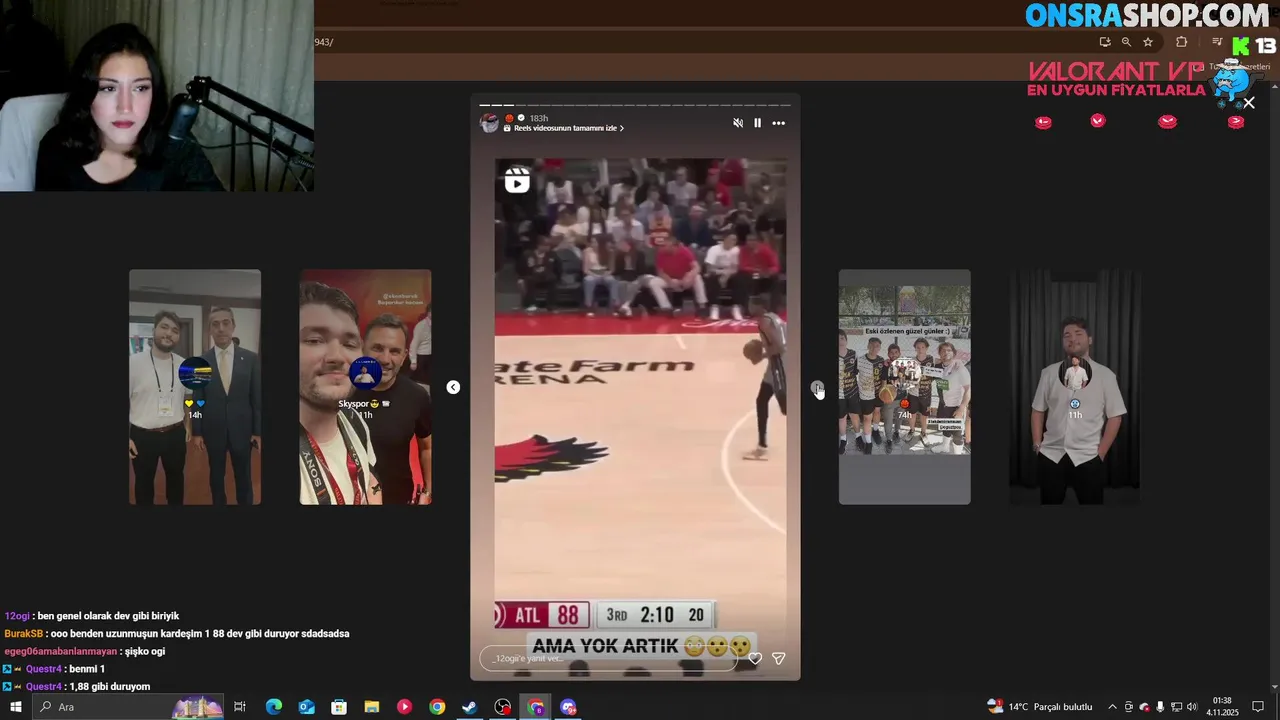Pause the playing story
Screen dimensions: 1280x720
757,123
